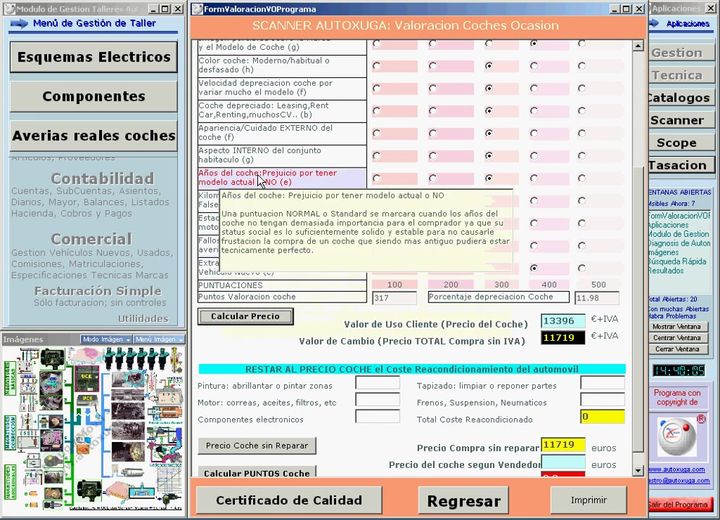The image size is (720, 520).
Task: Click the form scrollbar up arrow
Action: pos(638,45)
